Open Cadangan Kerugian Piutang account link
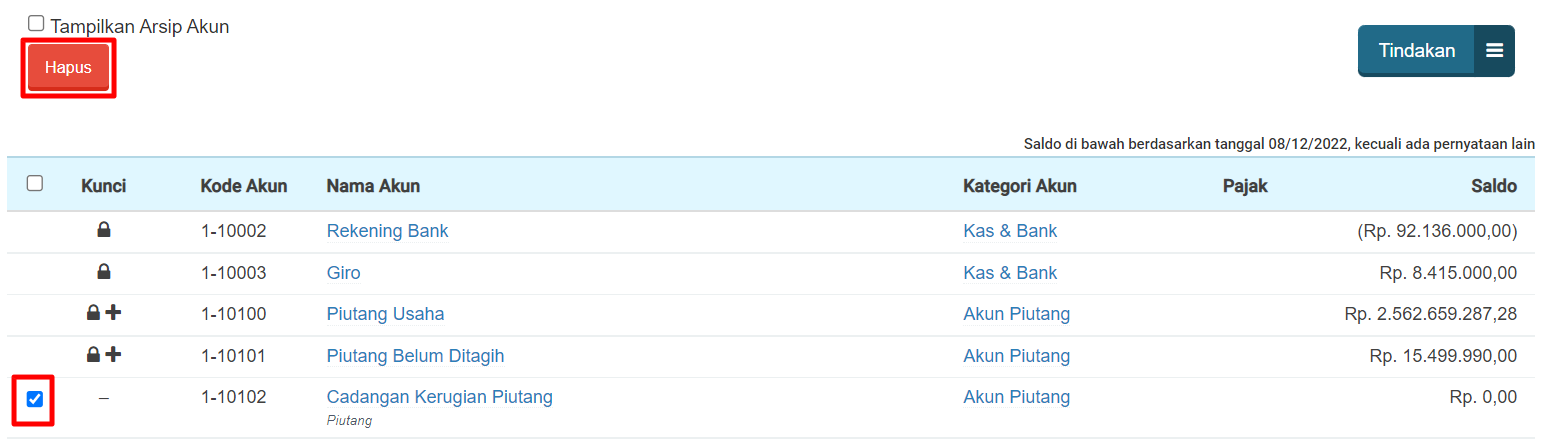This screenshot has width=1555, height=440. click(x=439, y=397)
